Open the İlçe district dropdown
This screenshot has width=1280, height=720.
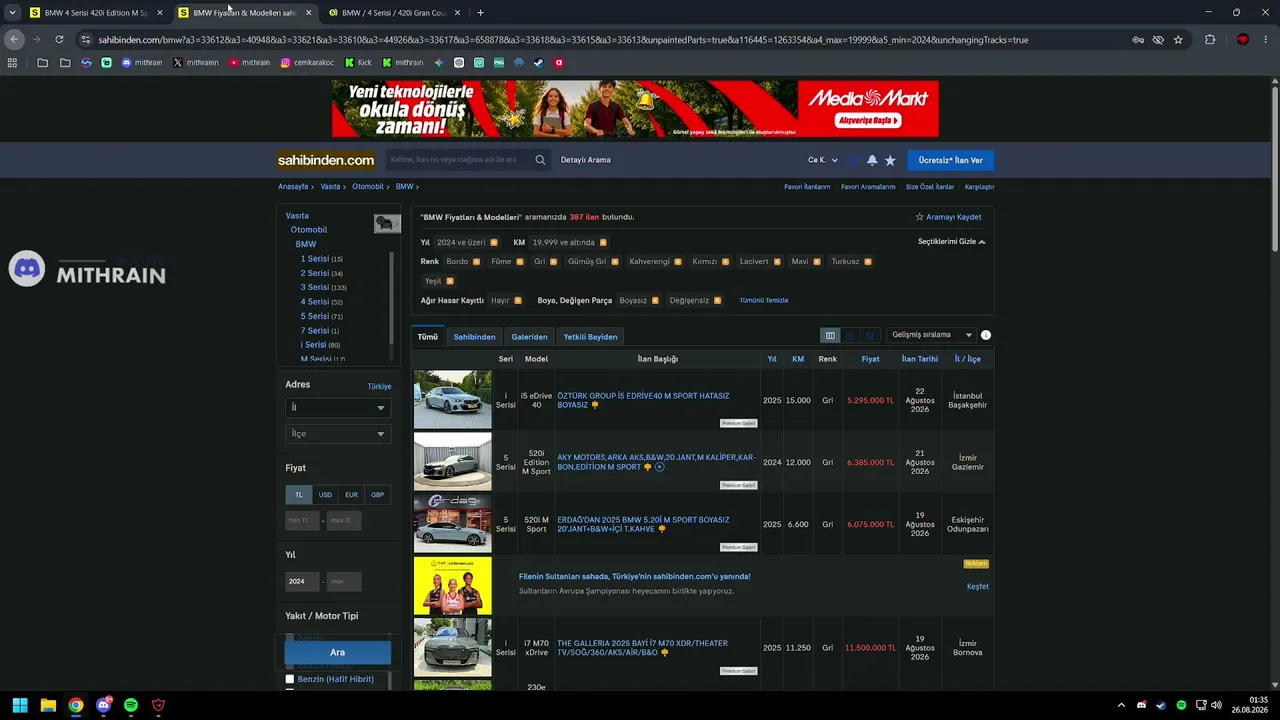pyautogui.click(x=337, y=434)
